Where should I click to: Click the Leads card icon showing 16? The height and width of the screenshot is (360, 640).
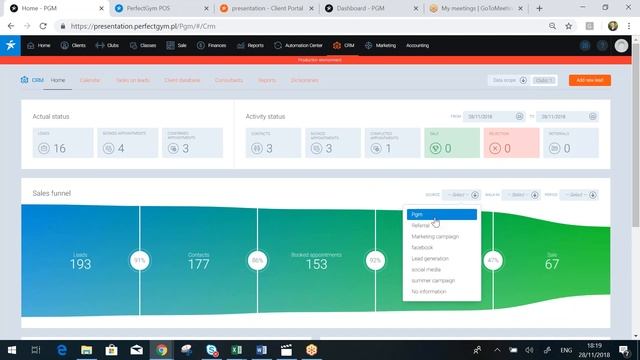[44, 148]
